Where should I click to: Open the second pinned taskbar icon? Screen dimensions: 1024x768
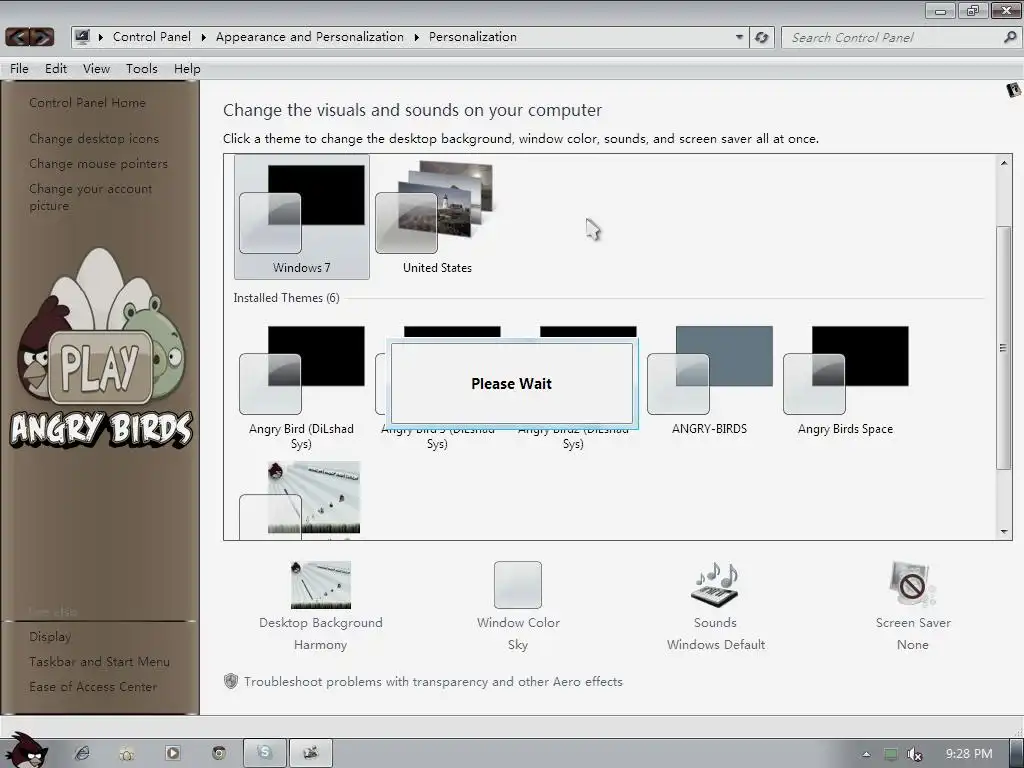[x=127, y=754]
